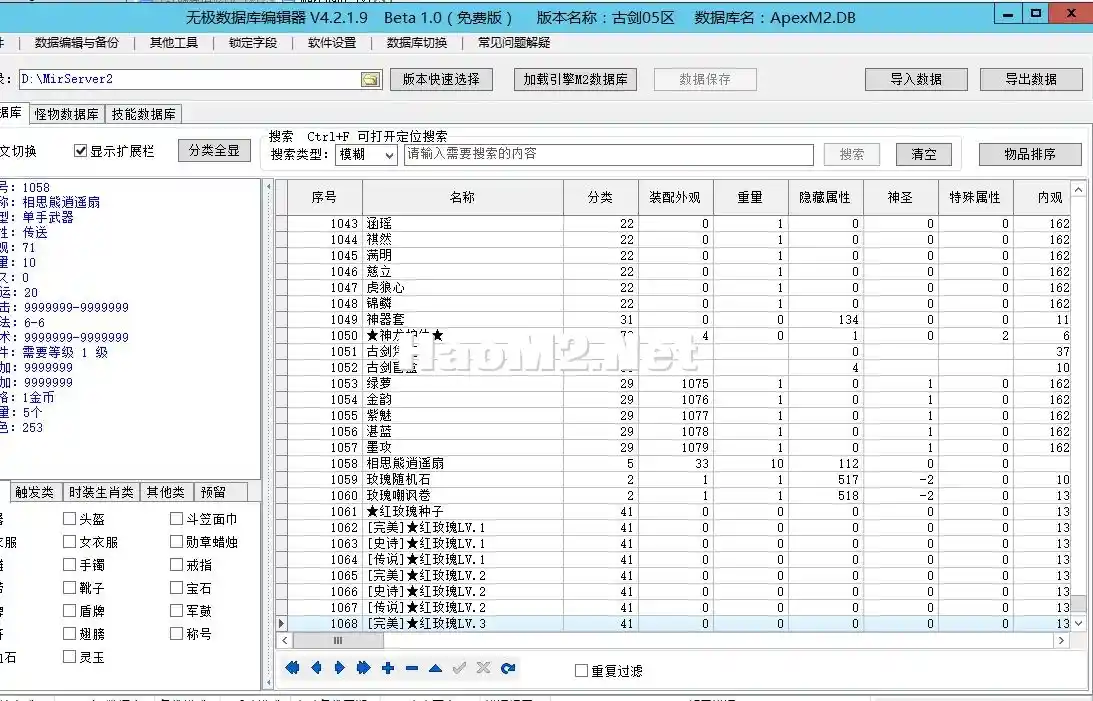
Task: Select 触发类 category tab
Action: [35, 492]
